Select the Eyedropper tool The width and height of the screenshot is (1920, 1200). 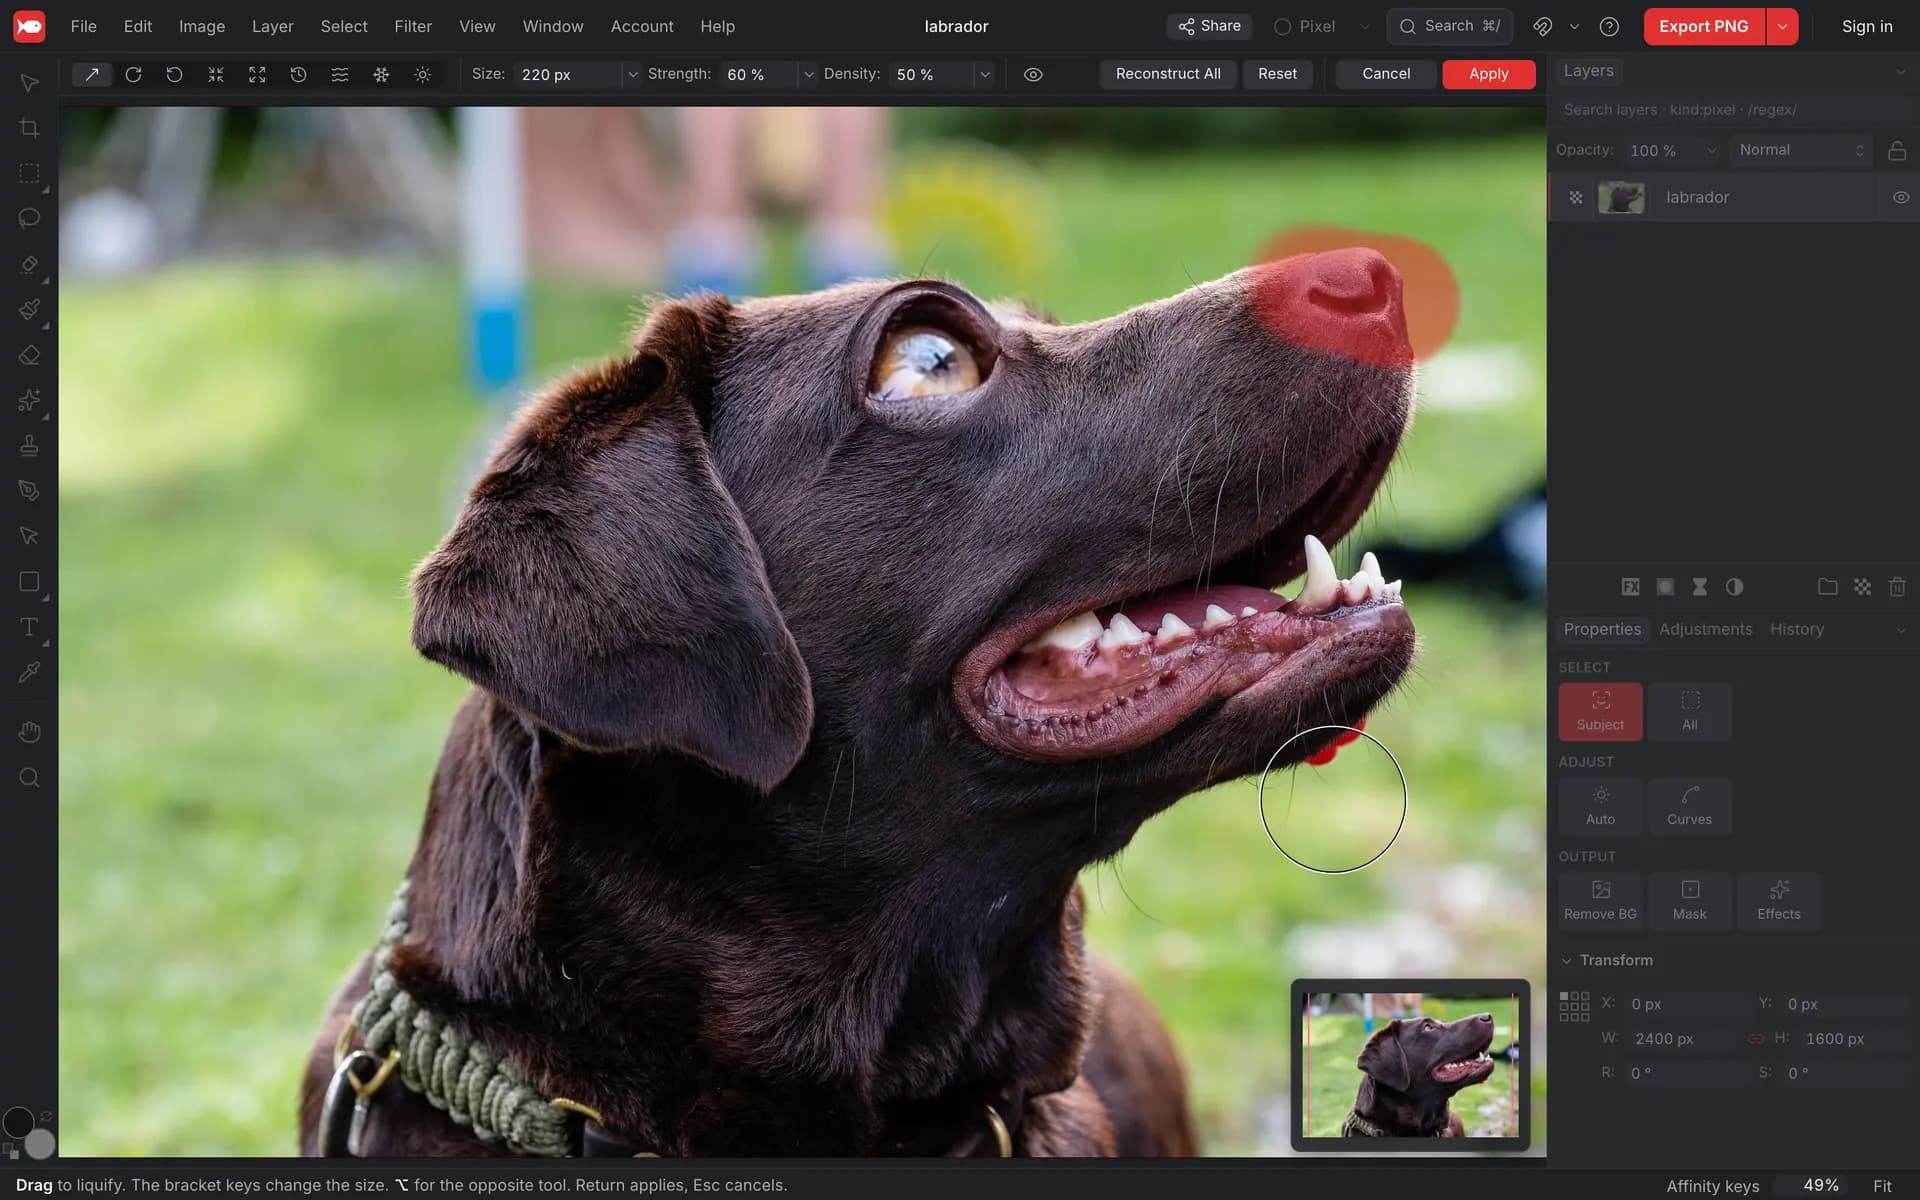(29, 672)
